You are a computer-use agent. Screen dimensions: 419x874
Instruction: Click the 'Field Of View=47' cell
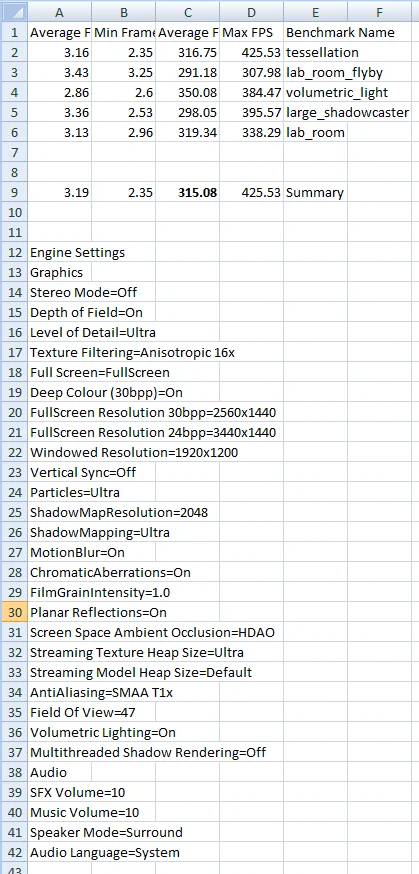pos(82,712)
